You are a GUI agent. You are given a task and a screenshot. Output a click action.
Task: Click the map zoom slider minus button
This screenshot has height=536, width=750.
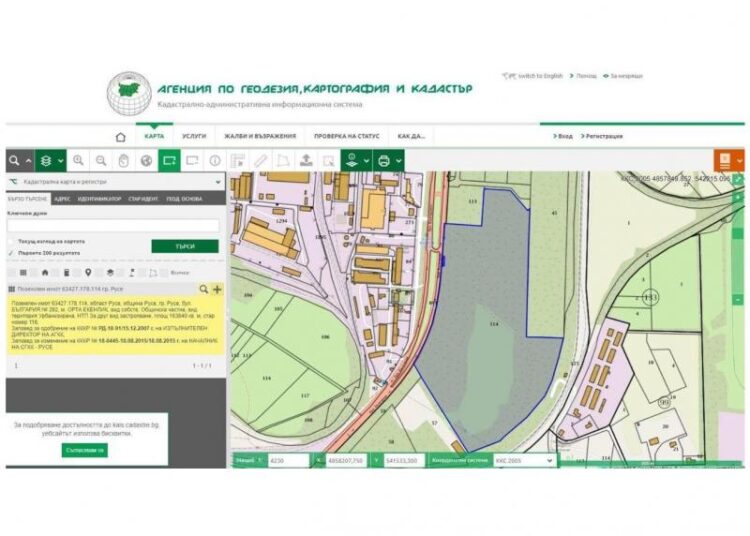point(738,300)
